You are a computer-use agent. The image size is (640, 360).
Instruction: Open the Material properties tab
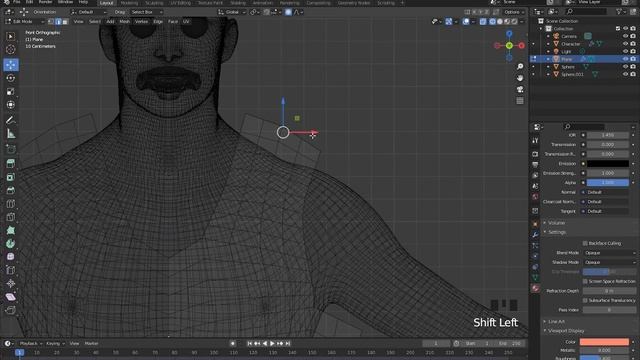point(535,289)
